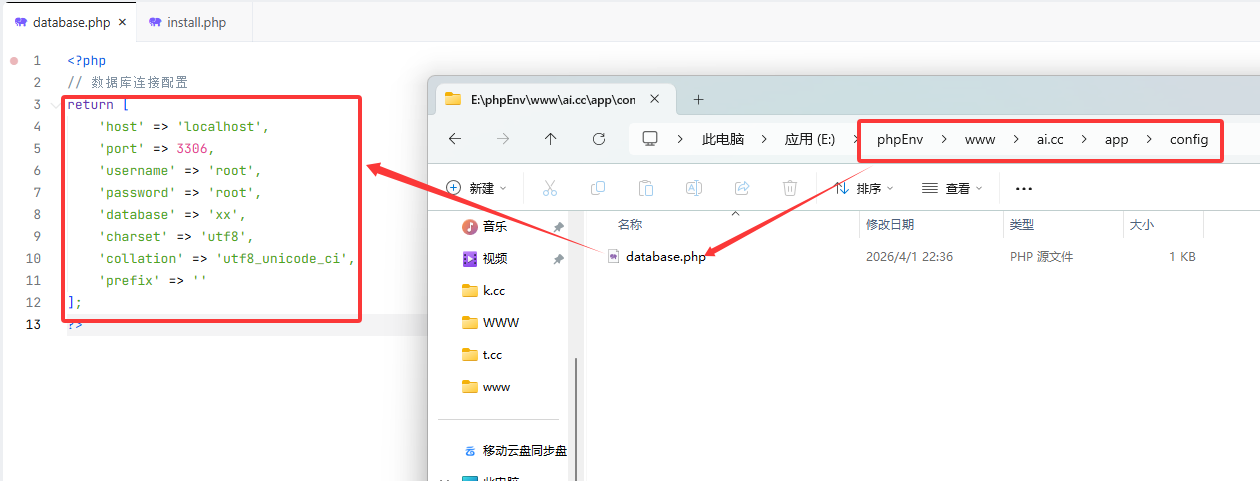
Task: Go forward using the Explorer forward arrow
Action: (503, 139)
